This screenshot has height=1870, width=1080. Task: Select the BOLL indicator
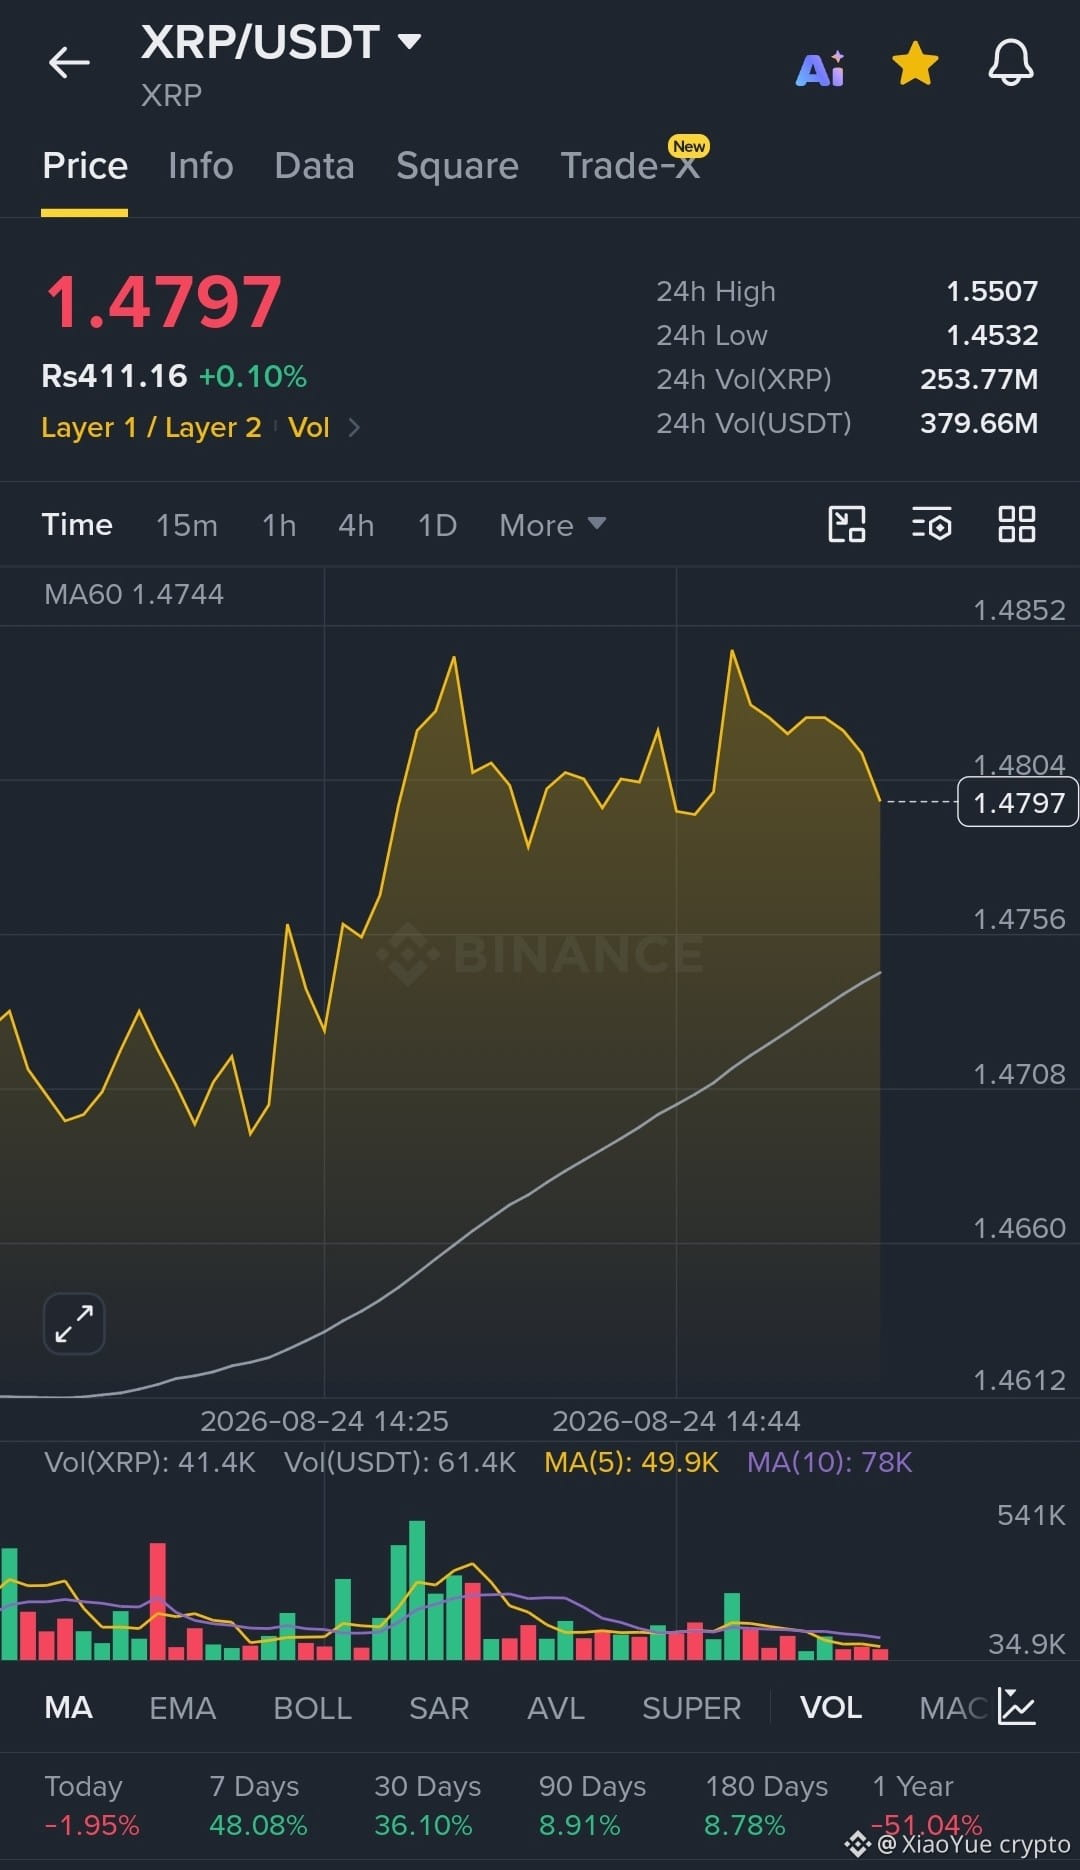click(312, 1708)
